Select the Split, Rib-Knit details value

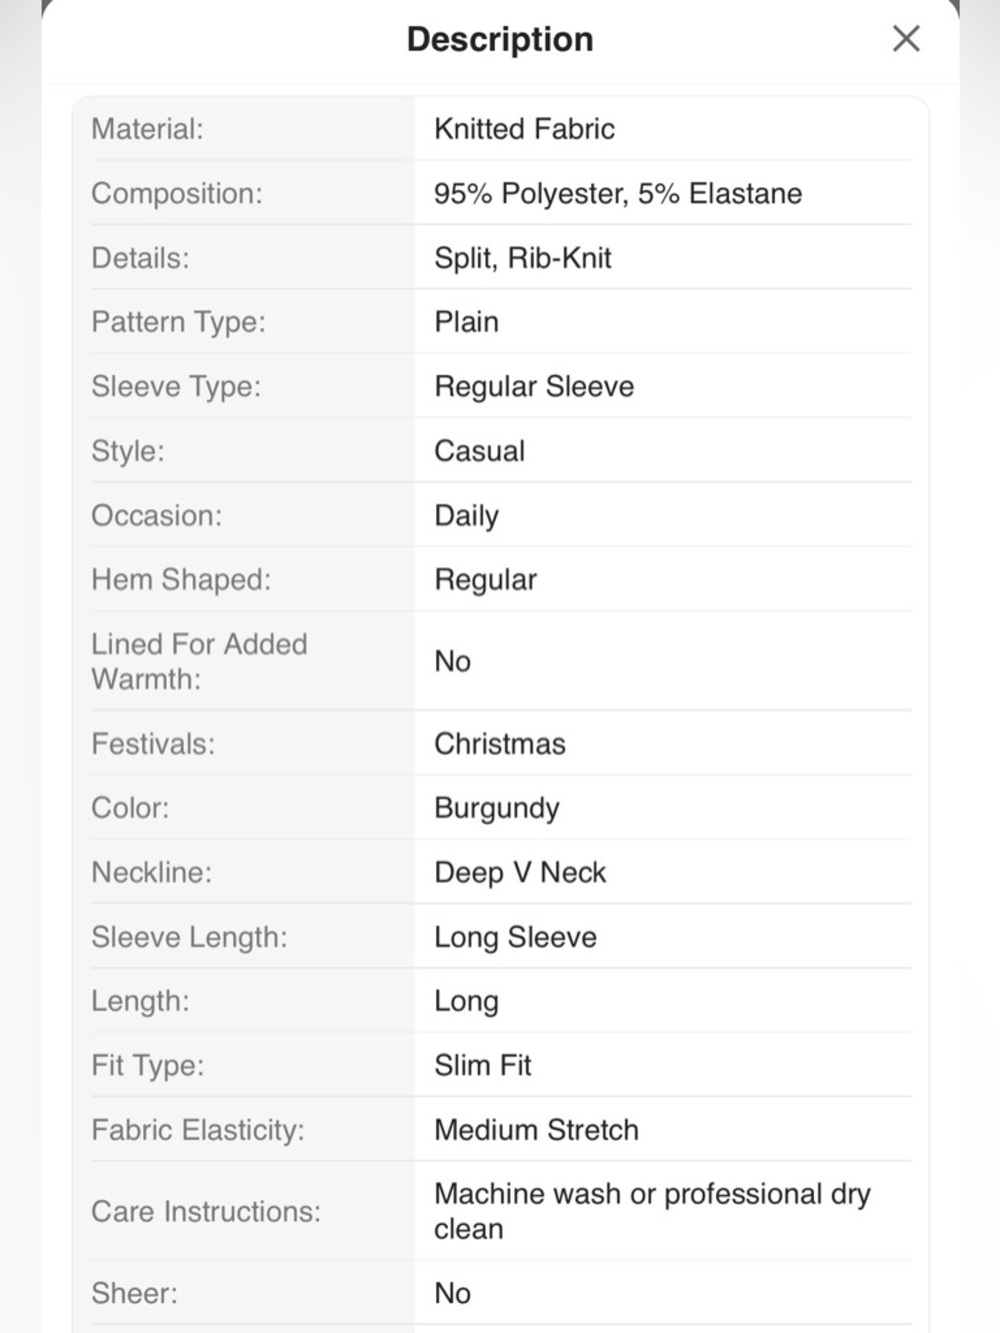click(522, 258)
